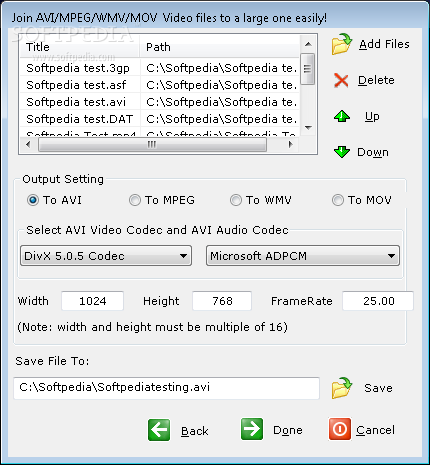430x465 pixels.
Task: Choose the To WMV output option
Action: pyautogui.click(x=236, y=200)
